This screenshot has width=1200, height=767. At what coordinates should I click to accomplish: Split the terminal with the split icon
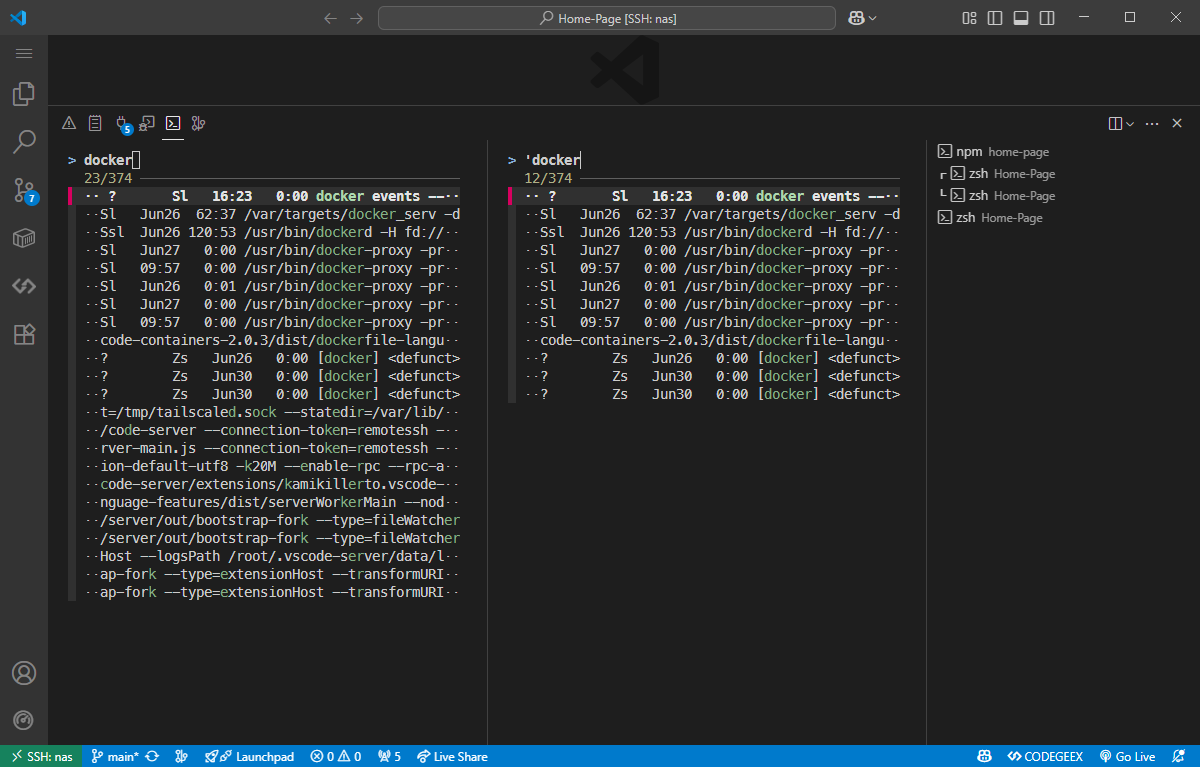click(1115, 123)
